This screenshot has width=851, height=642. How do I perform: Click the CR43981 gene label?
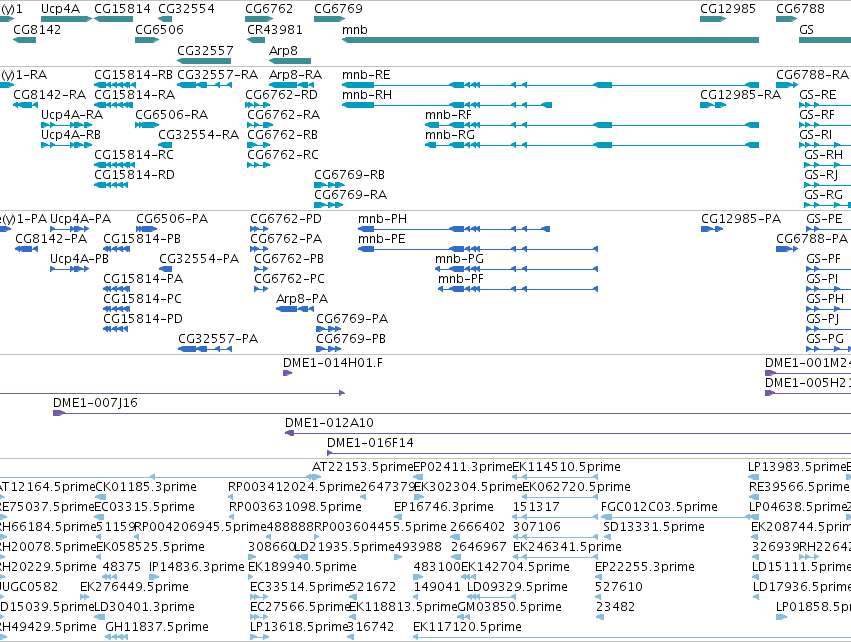(275, 29)
